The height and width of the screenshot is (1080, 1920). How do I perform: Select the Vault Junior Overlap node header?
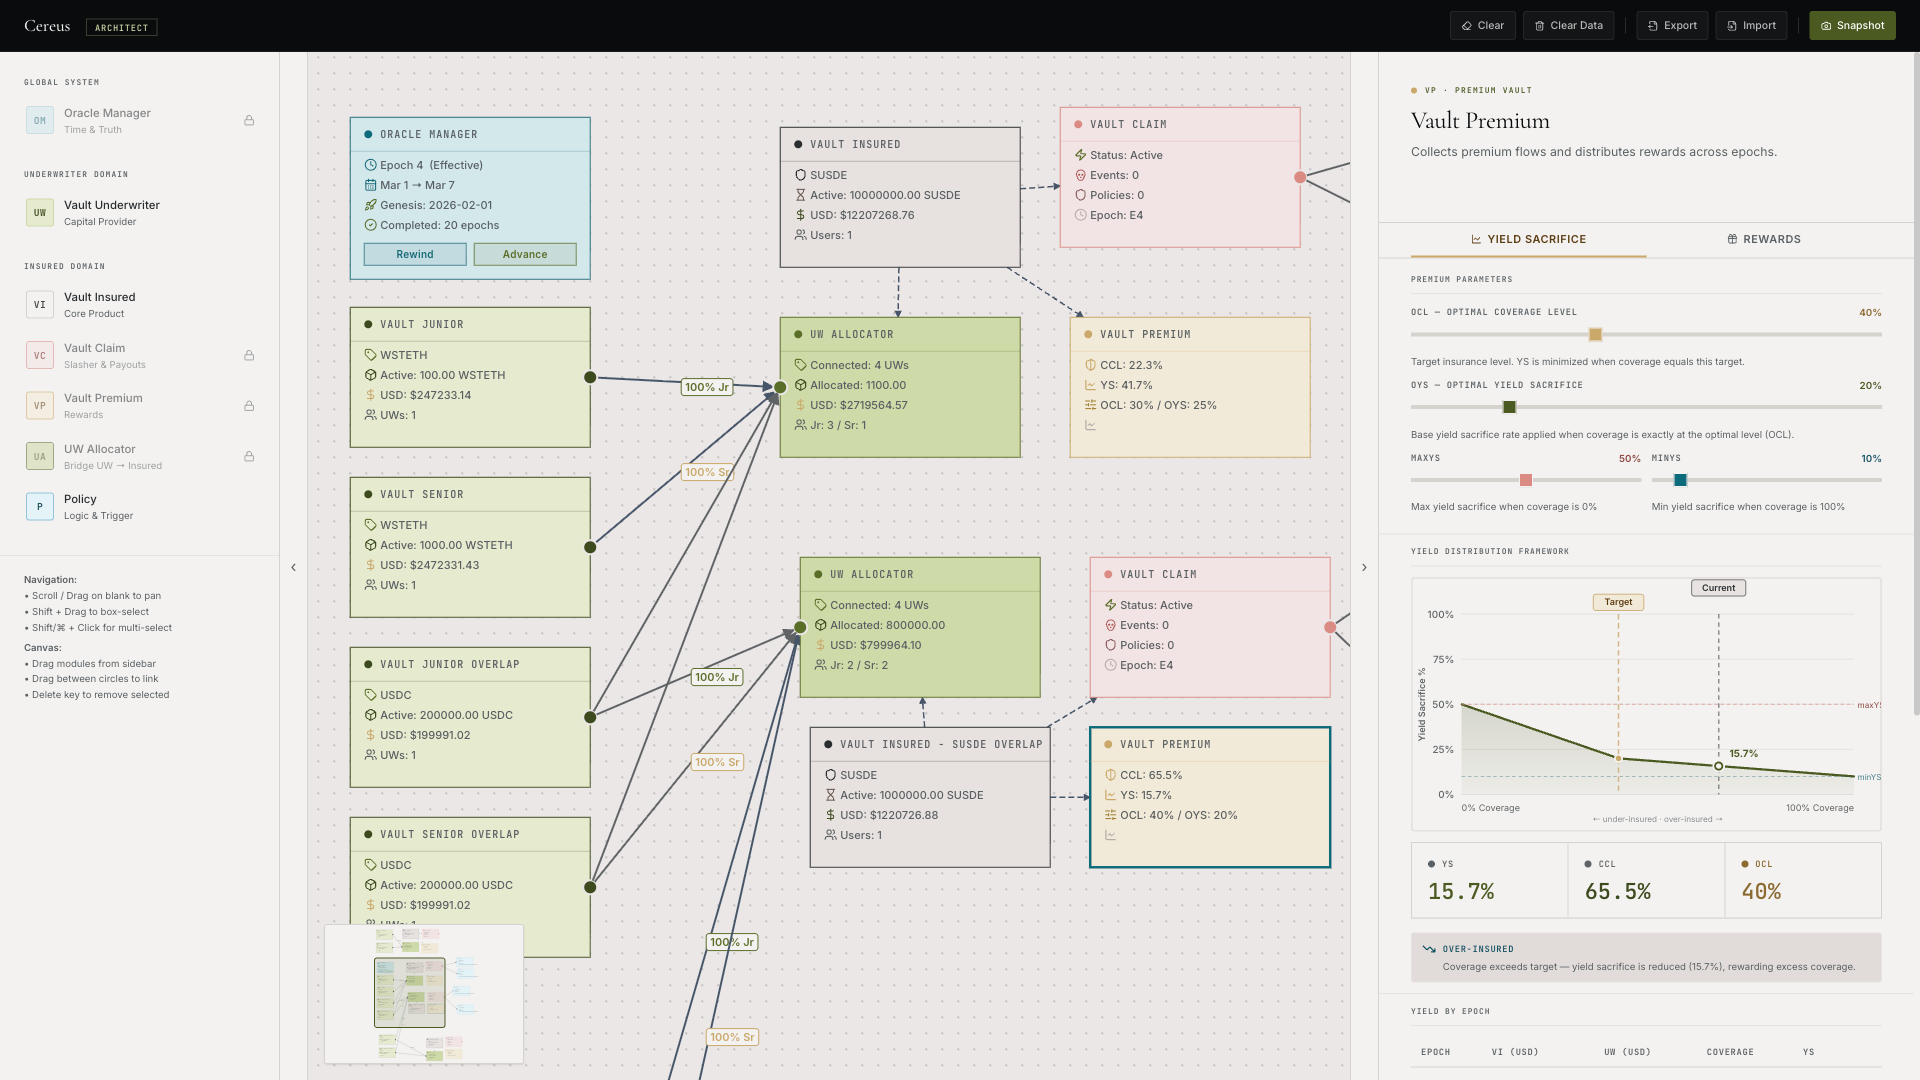tap(470, 664)
